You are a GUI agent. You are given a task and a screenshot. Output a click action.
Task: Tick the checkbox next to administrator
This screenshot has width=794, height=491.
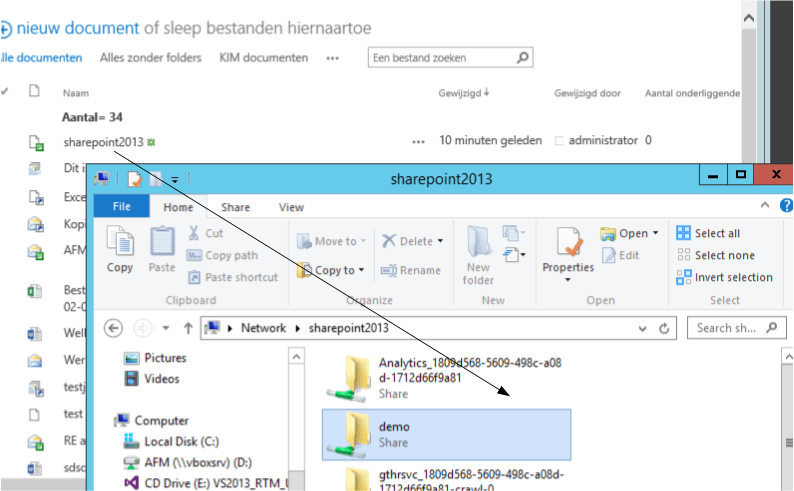[x=559, y=141]
